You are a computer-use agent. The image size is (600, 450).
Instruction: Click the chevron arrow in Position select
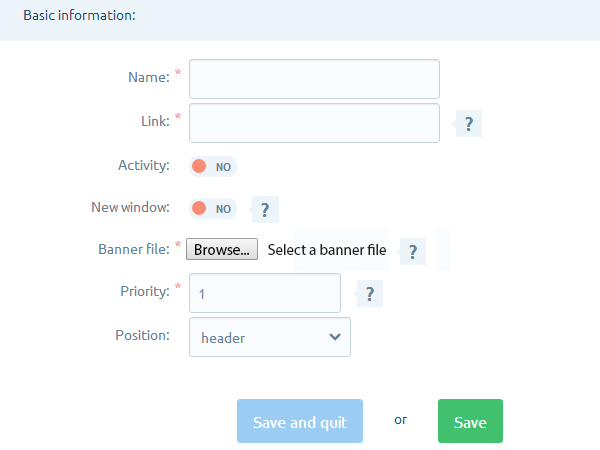pyautogui.click(x=335, y=337)
